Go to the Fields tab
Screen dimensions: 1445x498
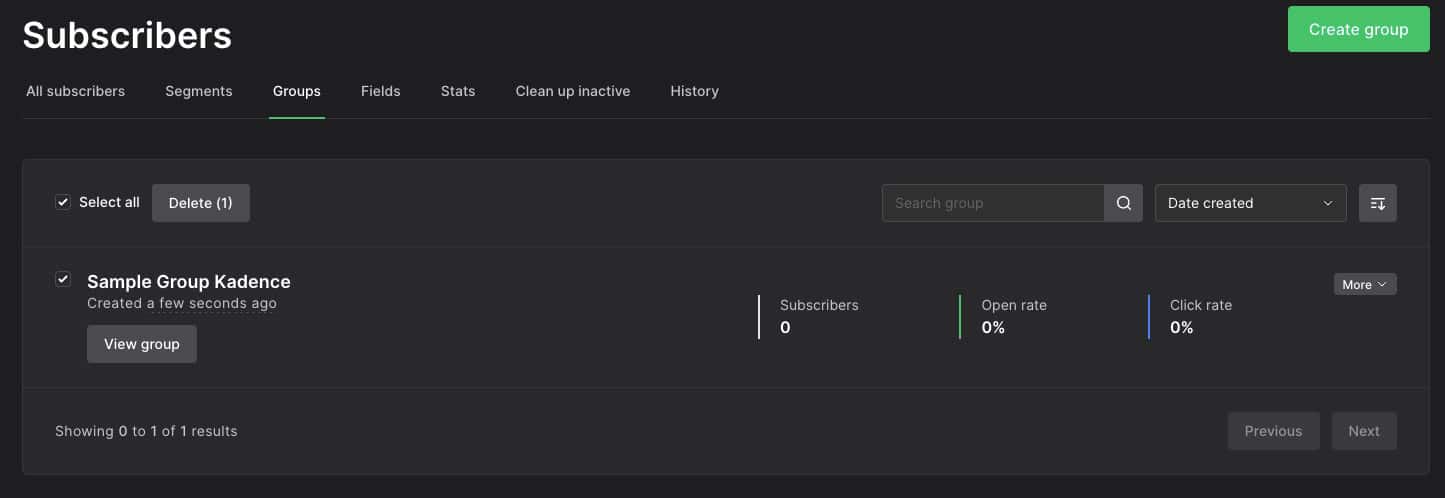tap(381, 91)
